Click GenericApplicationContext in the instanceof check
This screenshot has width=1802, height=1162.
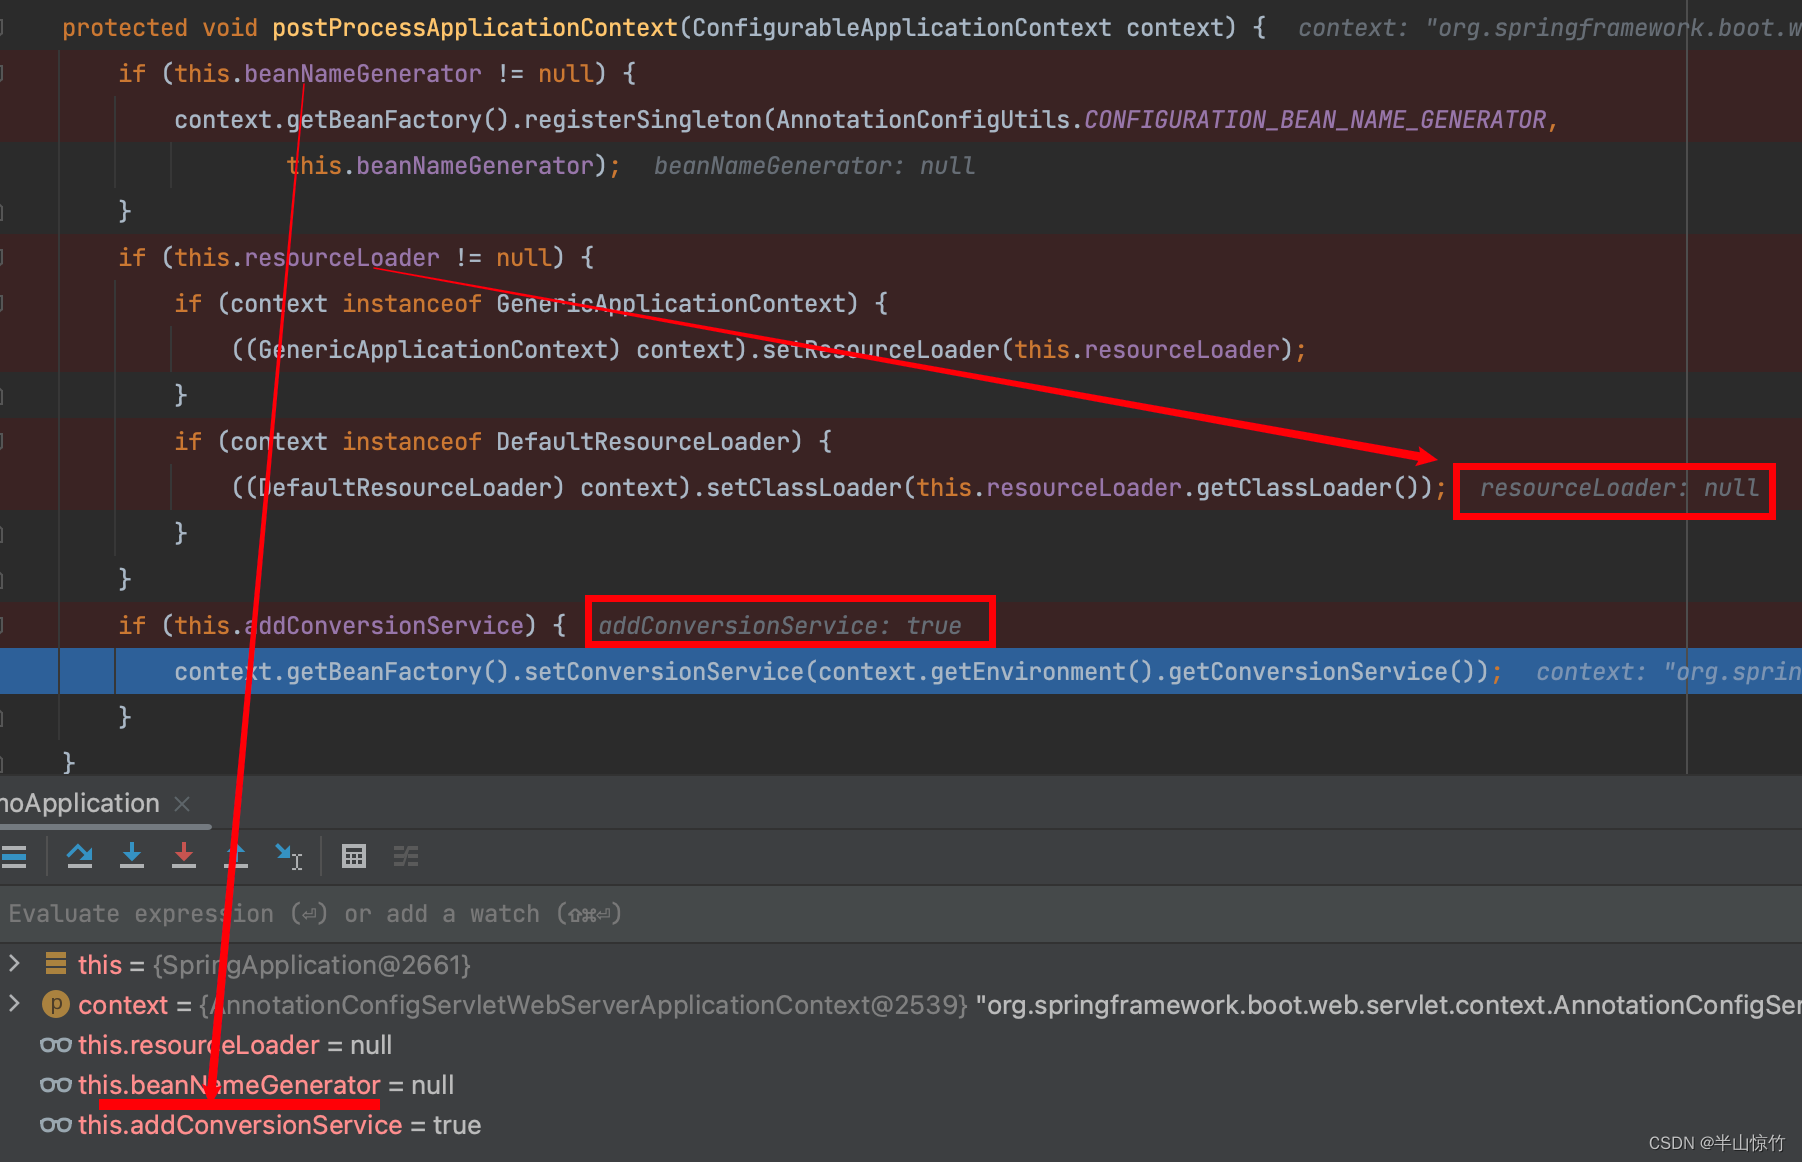(671, 304)
